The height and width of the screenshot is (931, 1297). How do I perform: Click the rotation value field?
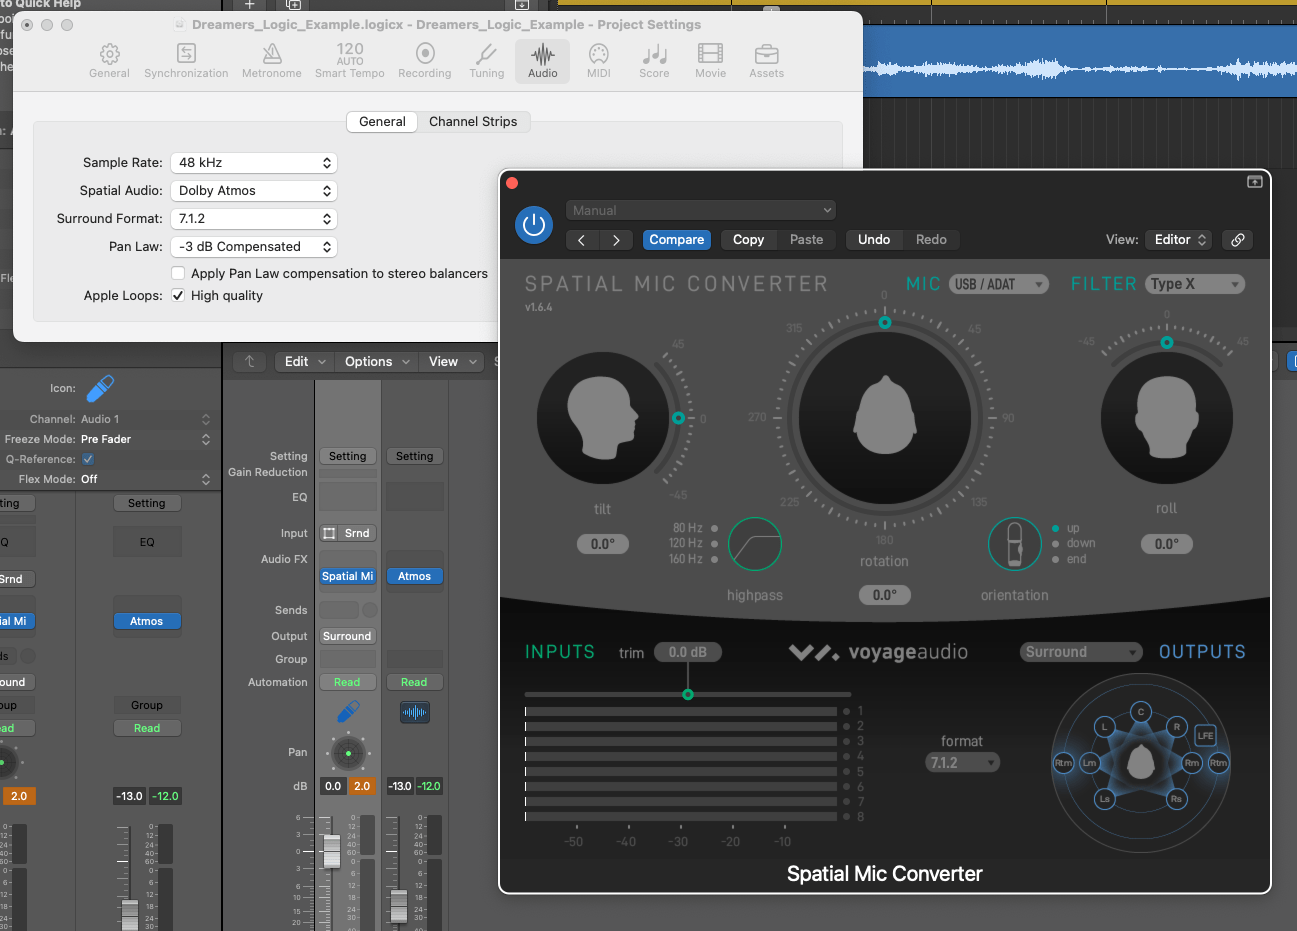884,594
